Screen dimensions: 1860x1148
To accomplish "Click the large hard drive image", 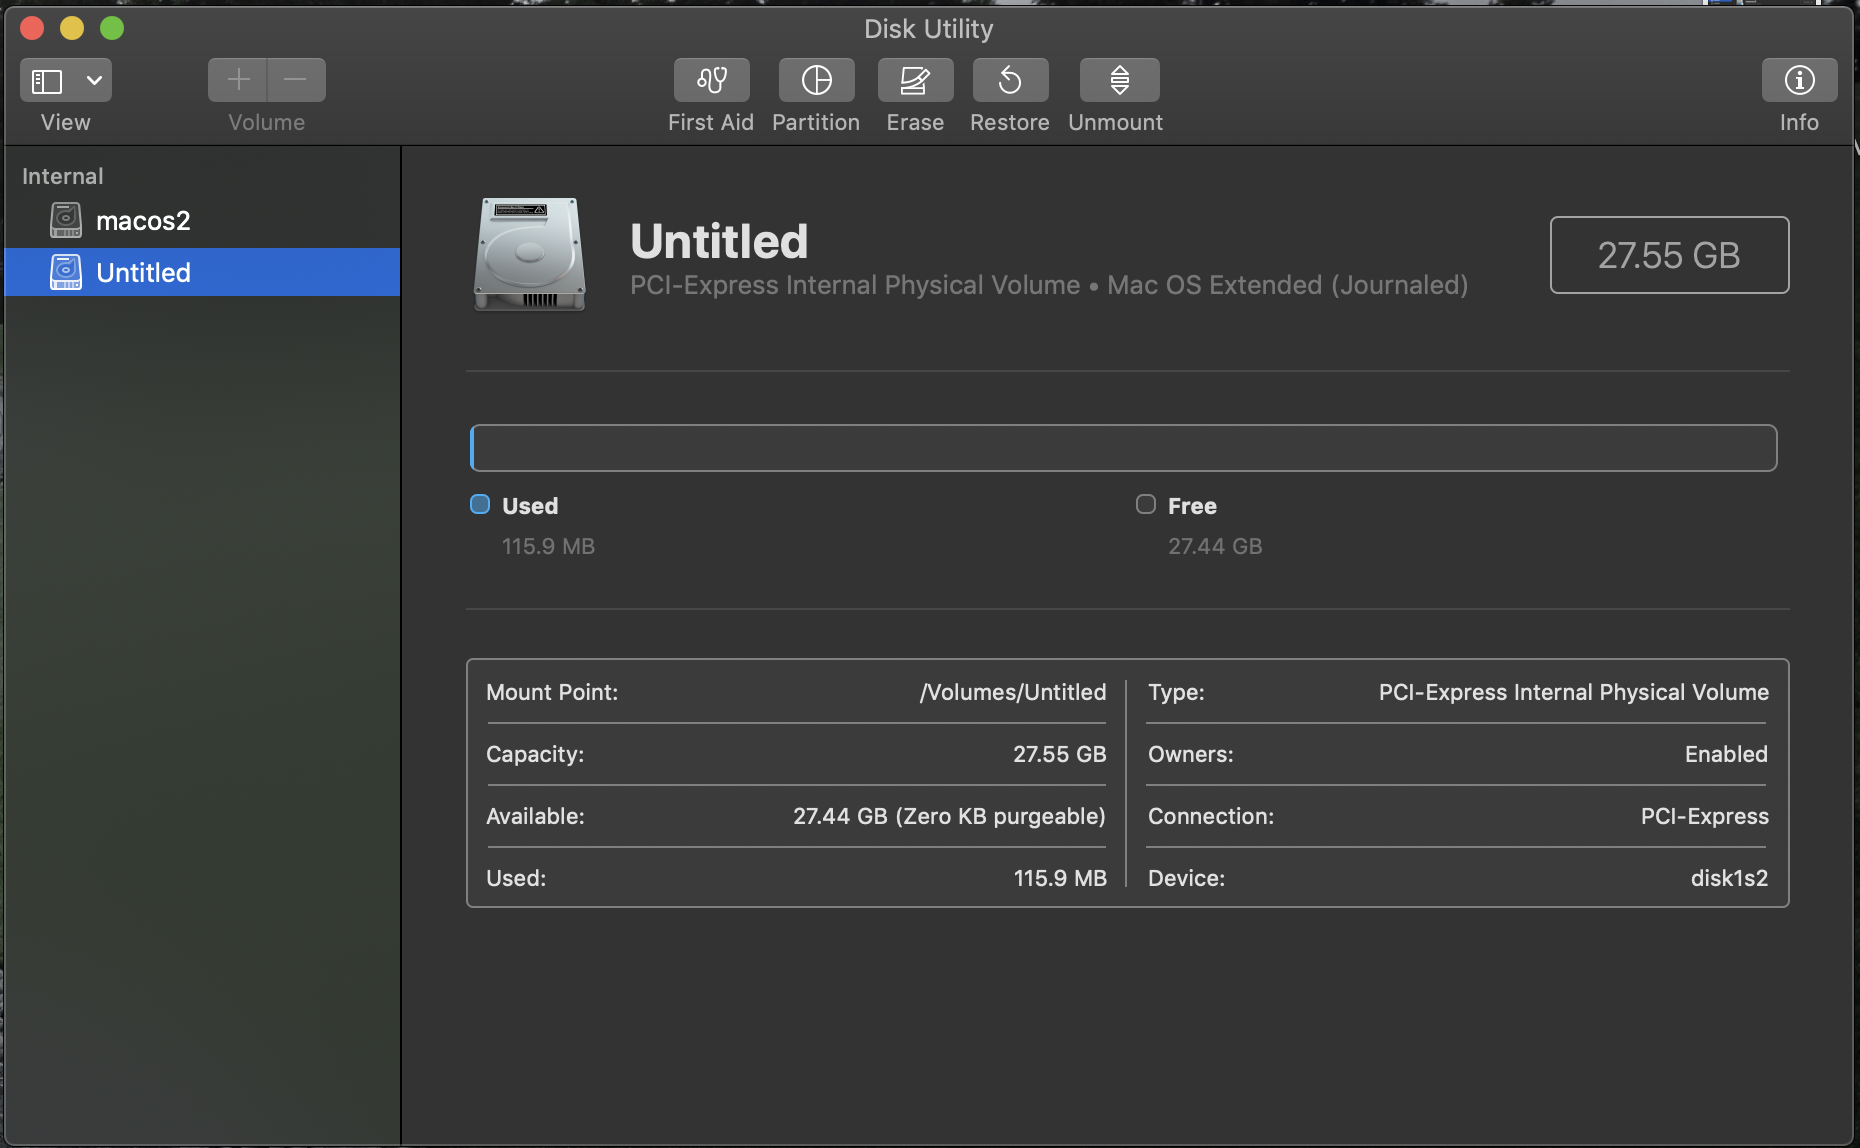I will [530, 254].
